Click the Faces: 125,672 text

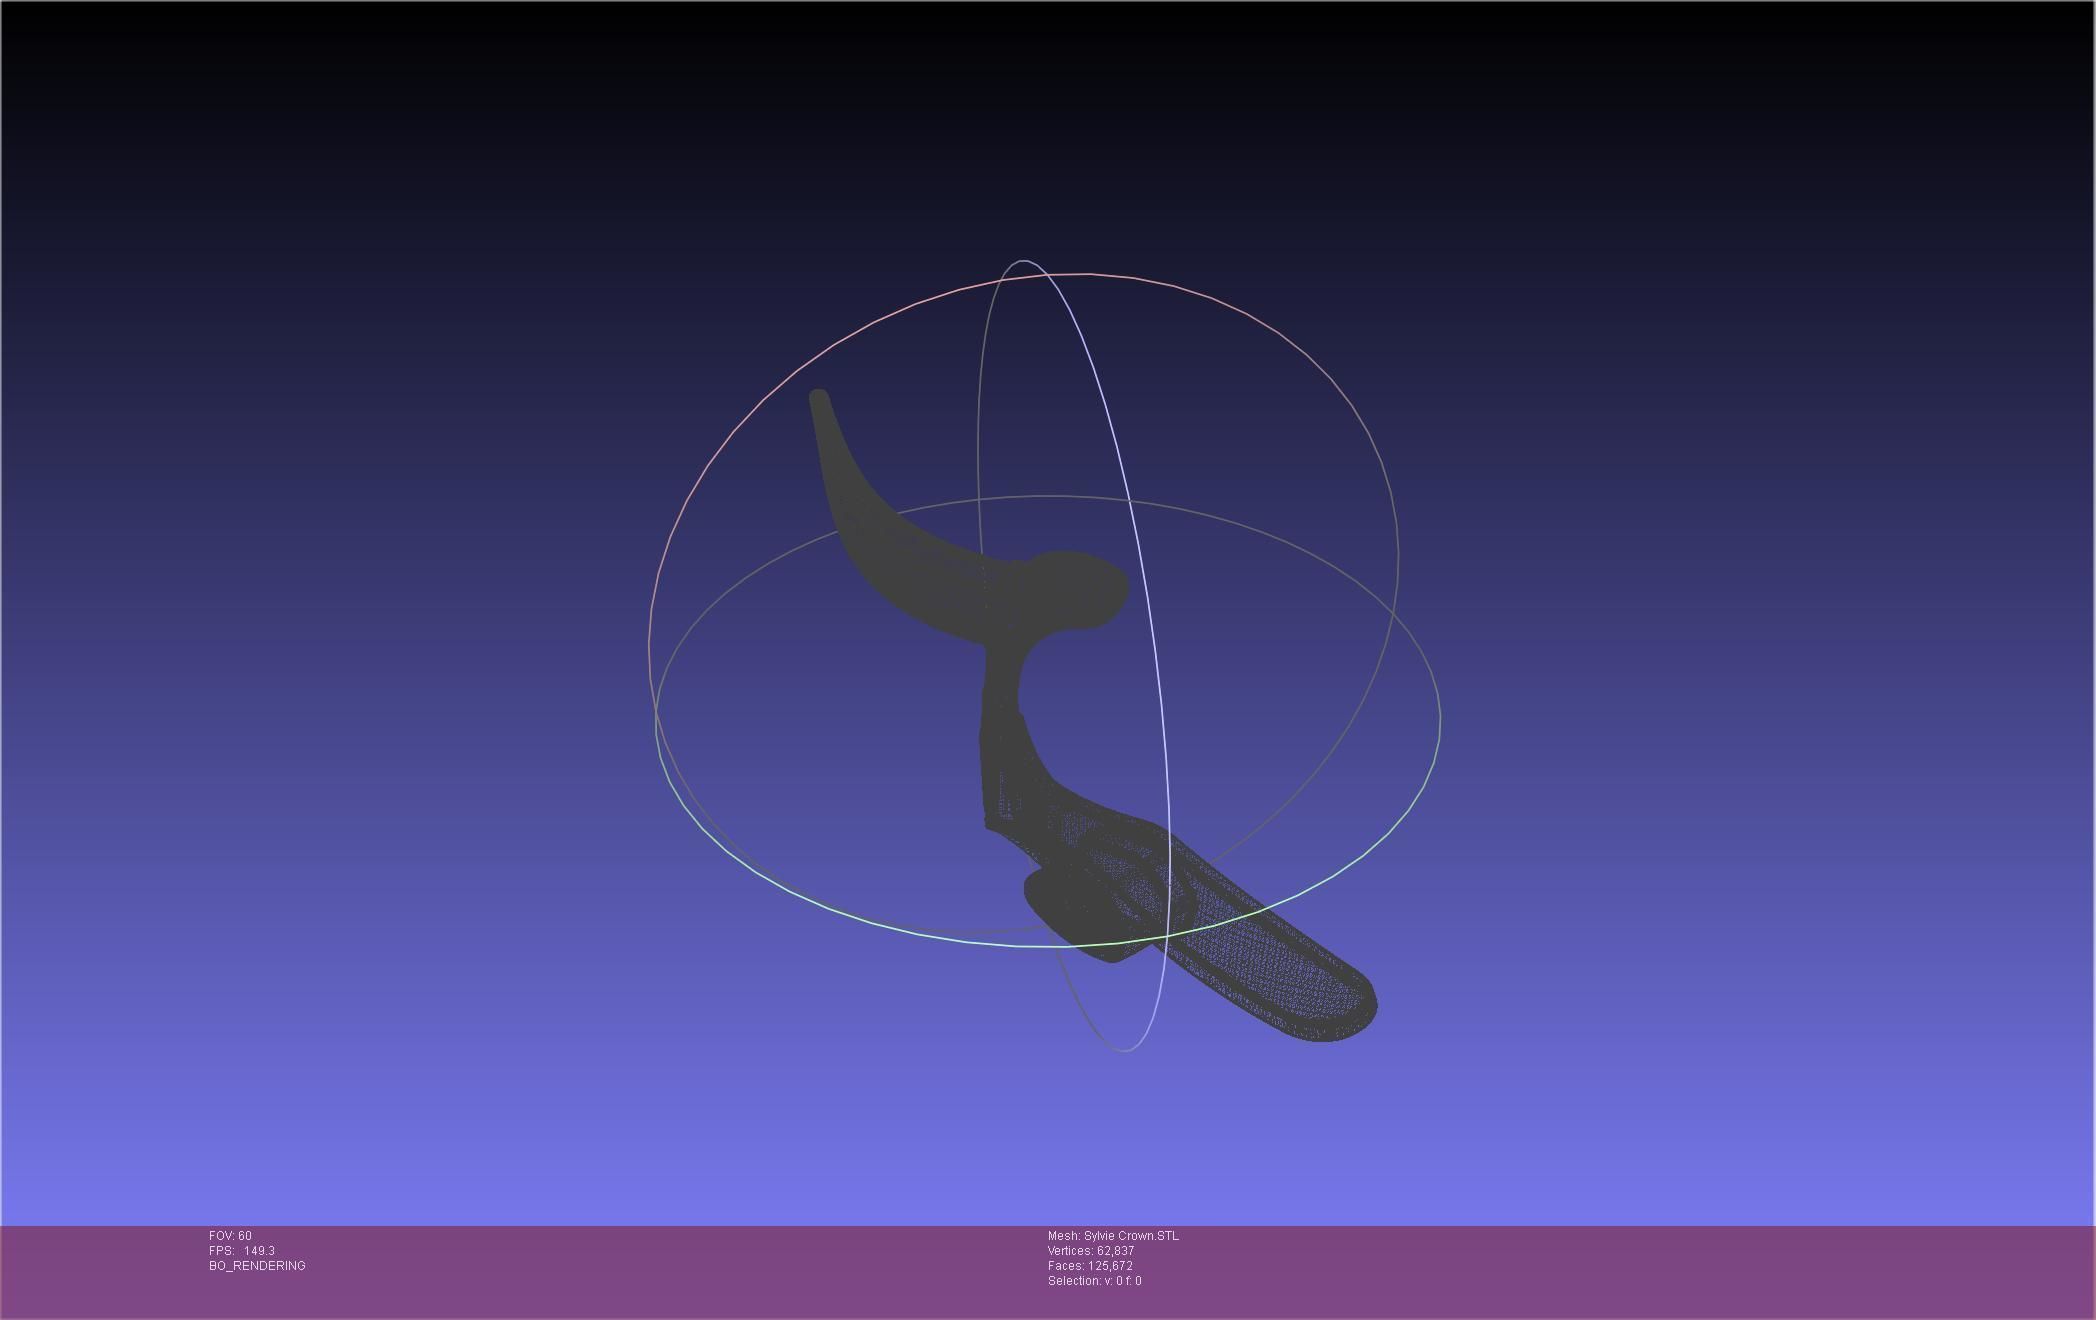(1090, 1266)
